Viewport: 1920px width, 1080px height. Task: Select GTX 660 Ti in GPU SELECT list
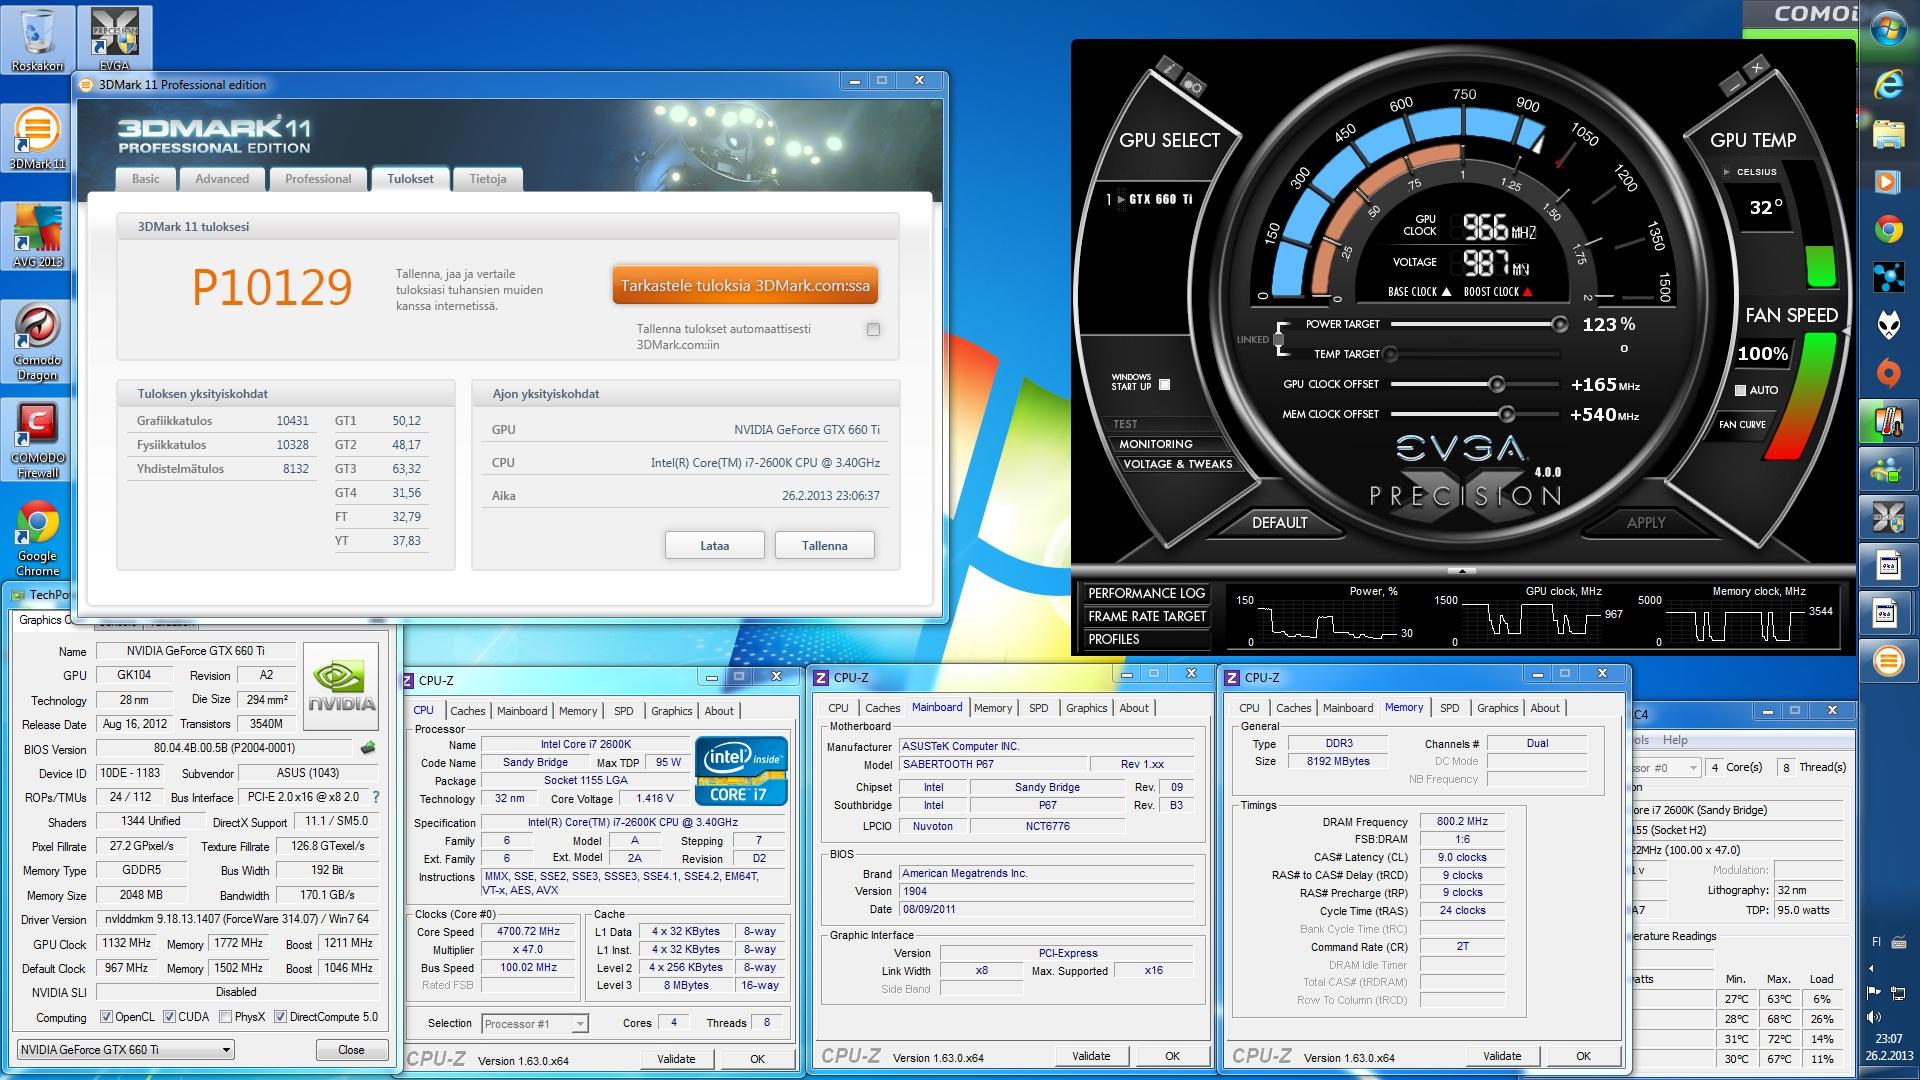[x=1159, y=199]
